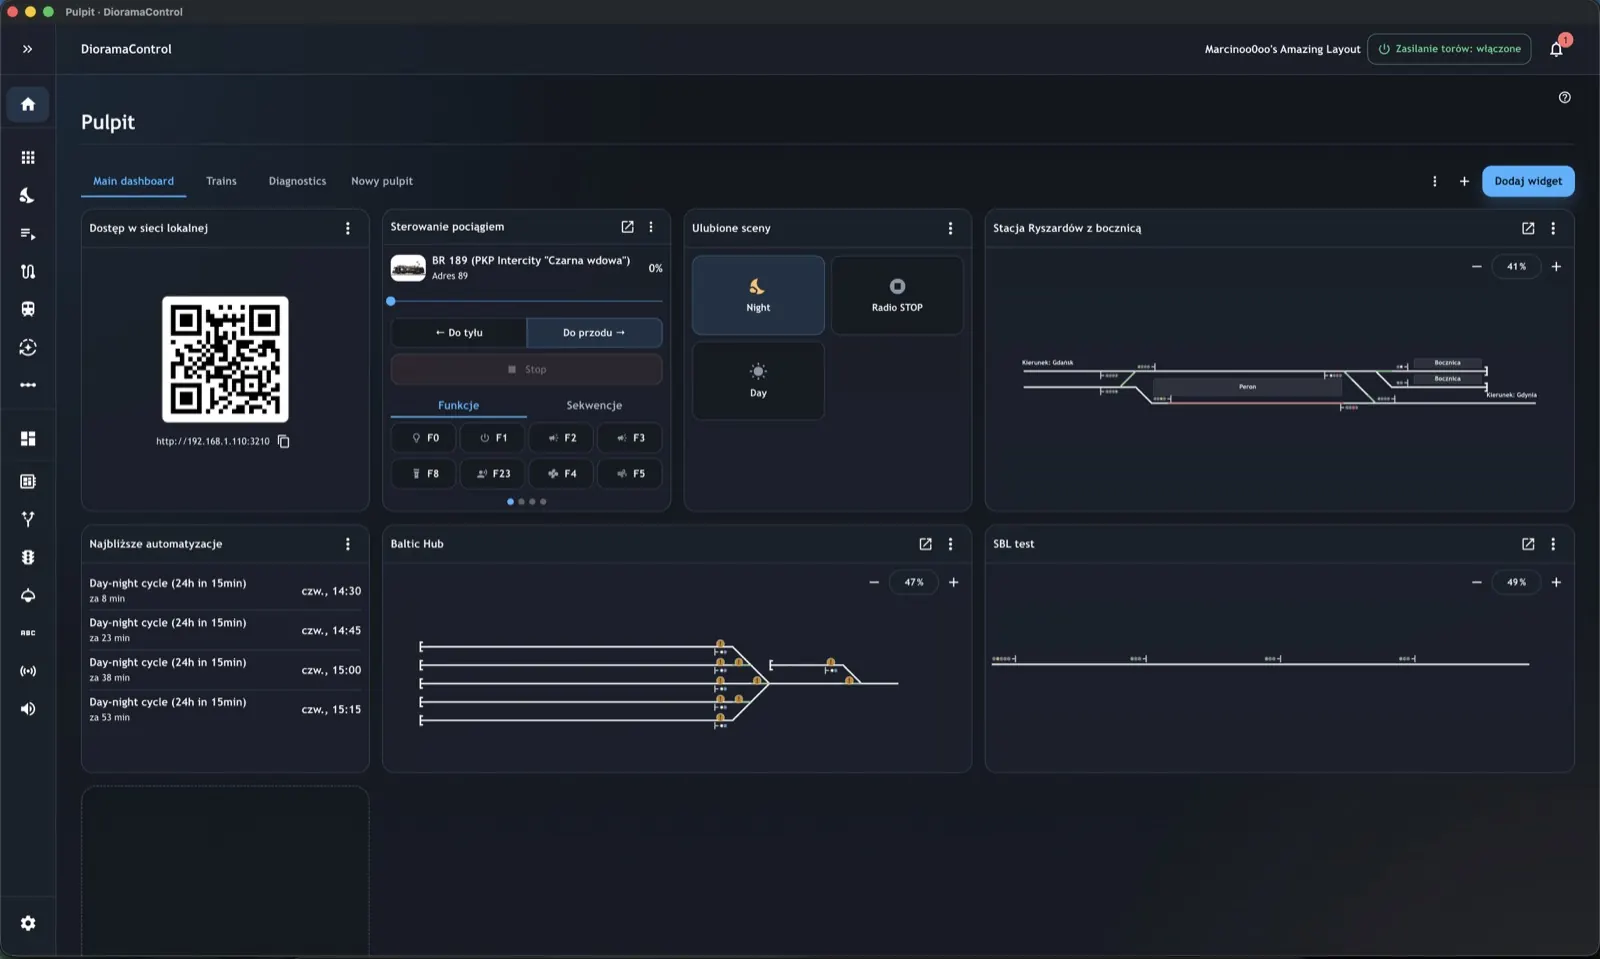Open Najbliższe automatyzacje widget menu
This screenshot has height=959, width=1600.
[348, 544]
